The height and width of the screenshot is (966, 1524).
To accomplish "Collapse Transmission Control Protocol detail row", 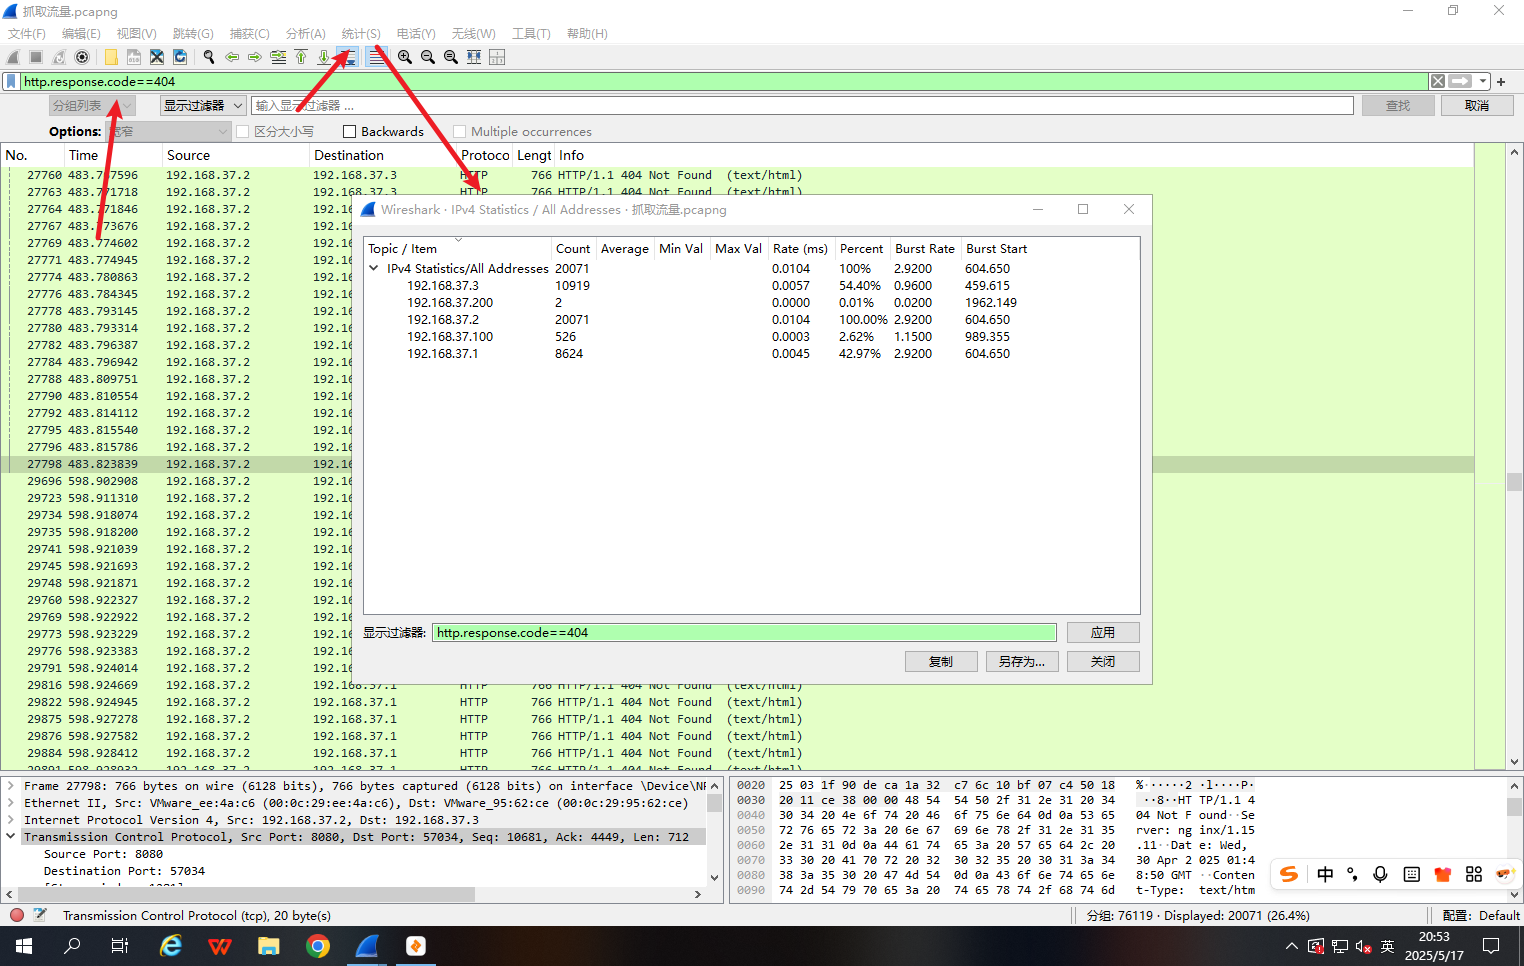I will tap(11, 837).
